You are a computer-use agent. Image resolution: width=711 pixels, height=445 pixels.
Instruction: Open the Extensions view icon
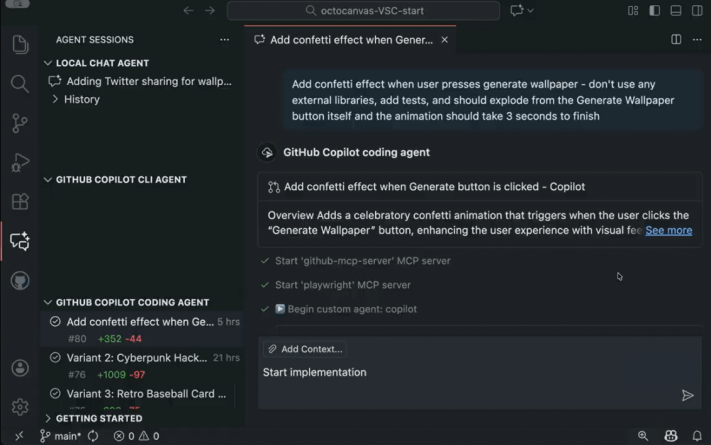point(19,201)
